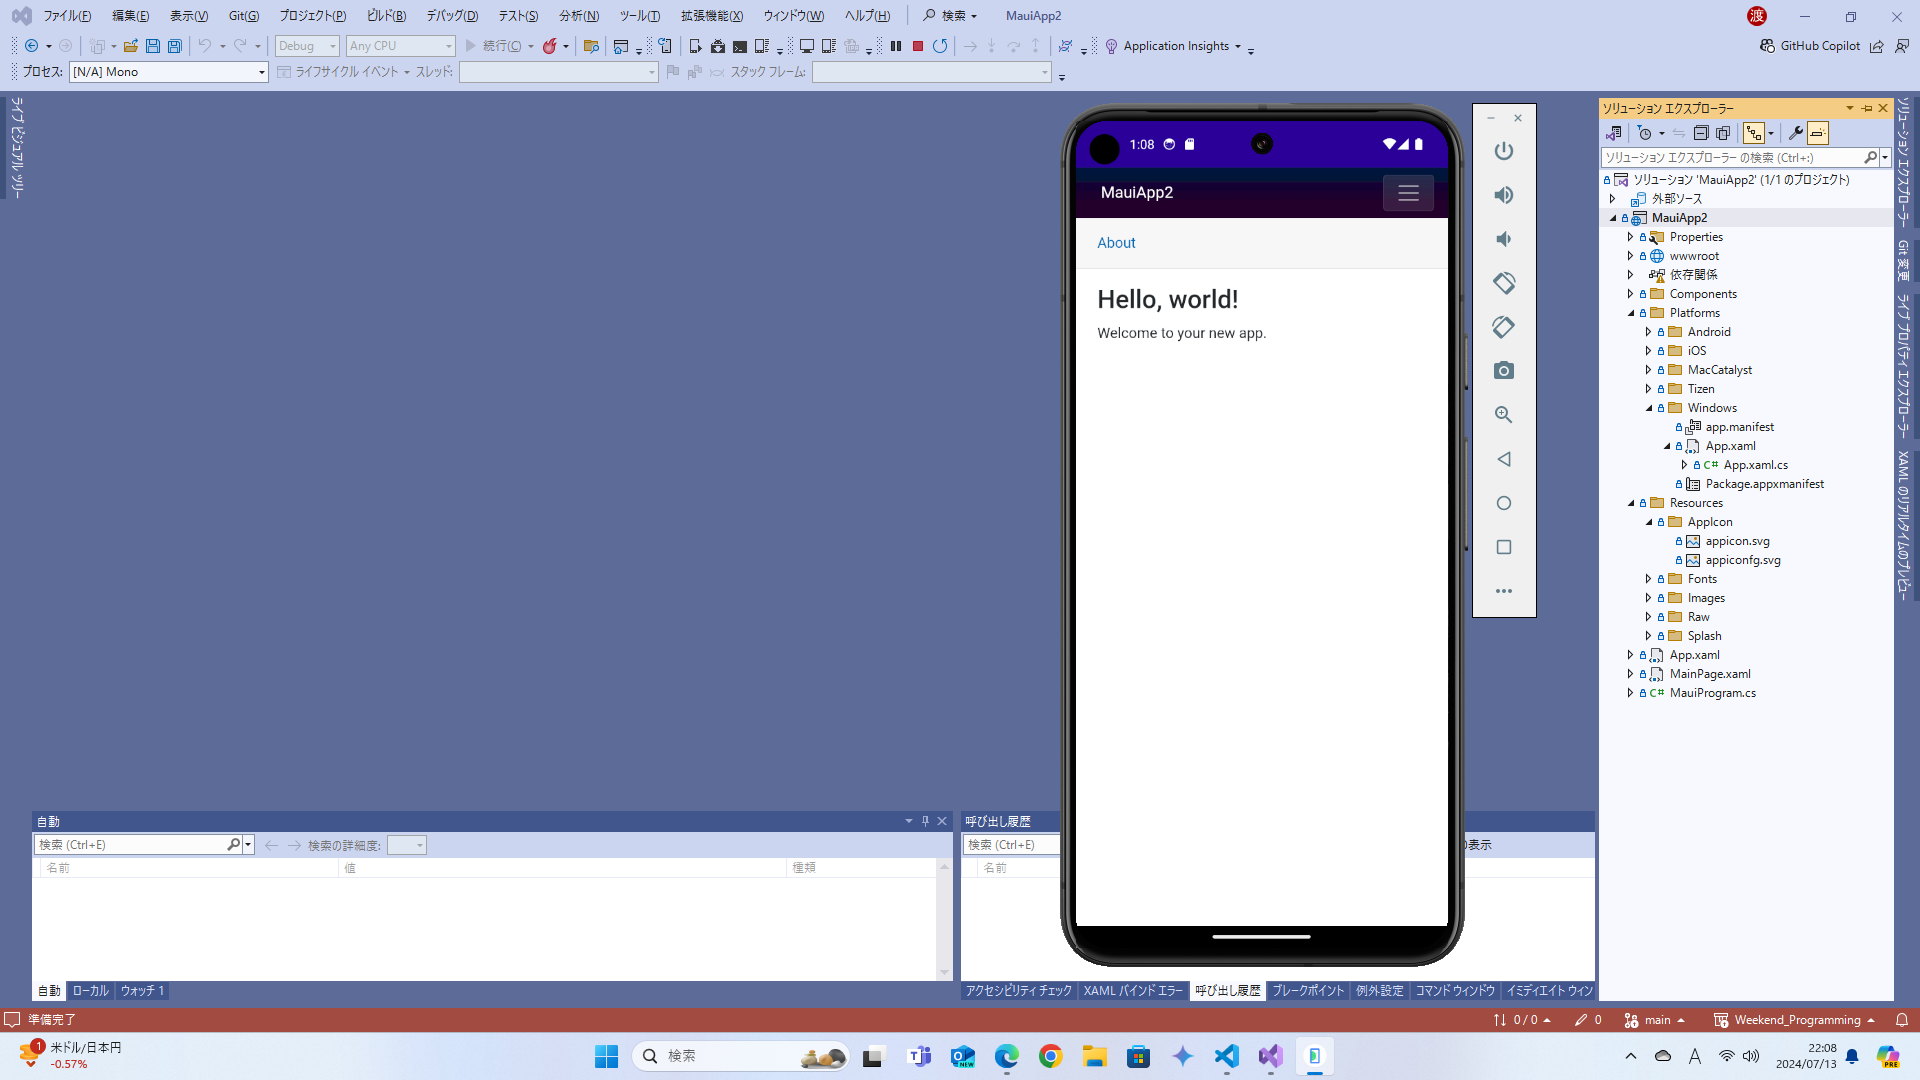Open the プロセス [N/A] Mono dropdown
Screen dimensions: 1920x1080
[169, 72]
